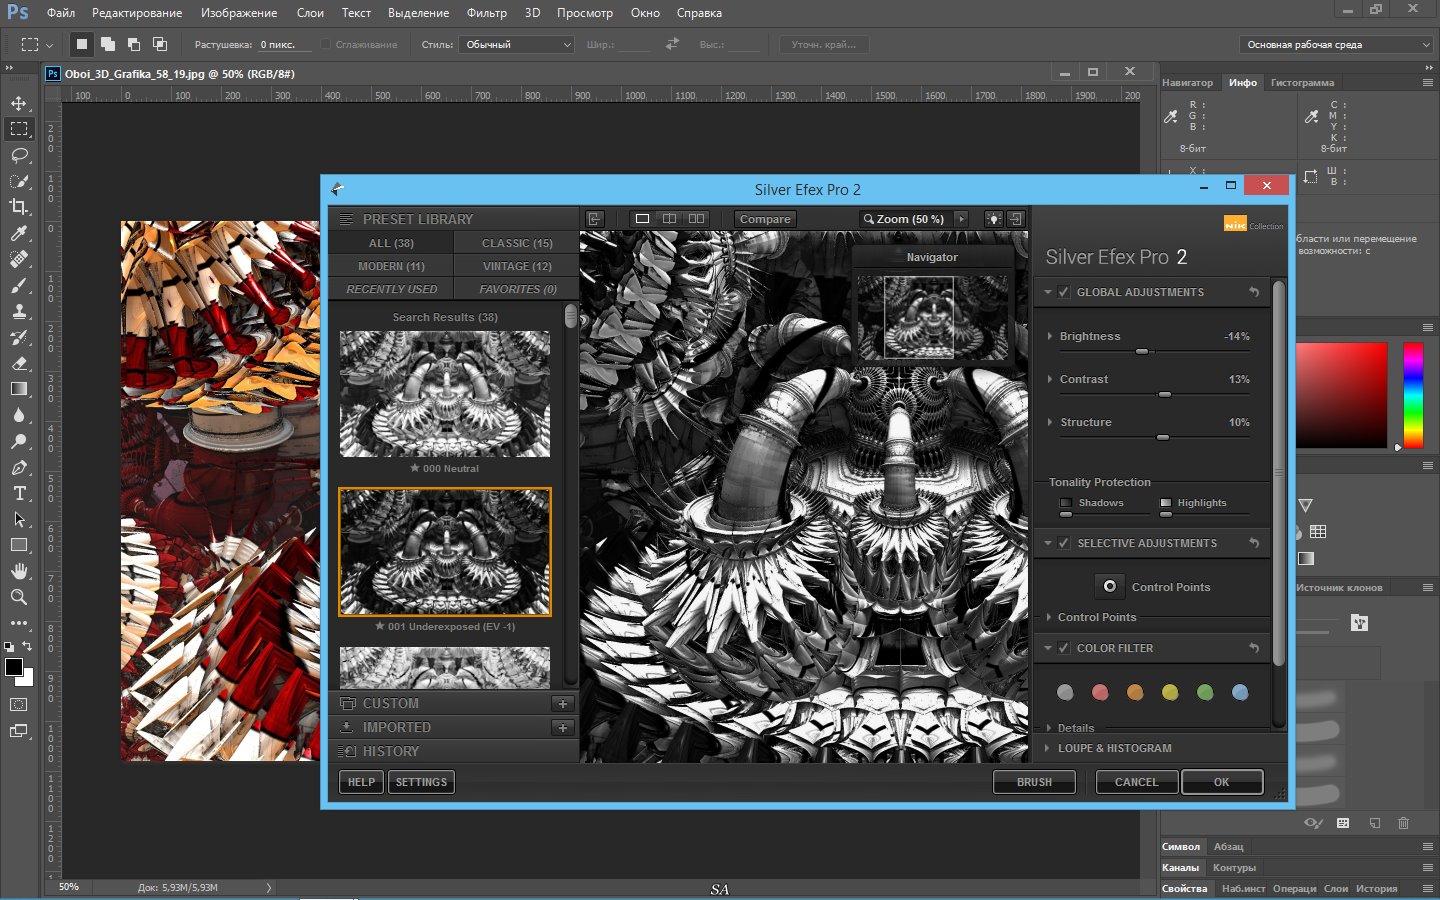Viewport: 1440px width, 900px height.
Task: Select the Rectangular Marquee tool
Action: coord(19,129)
